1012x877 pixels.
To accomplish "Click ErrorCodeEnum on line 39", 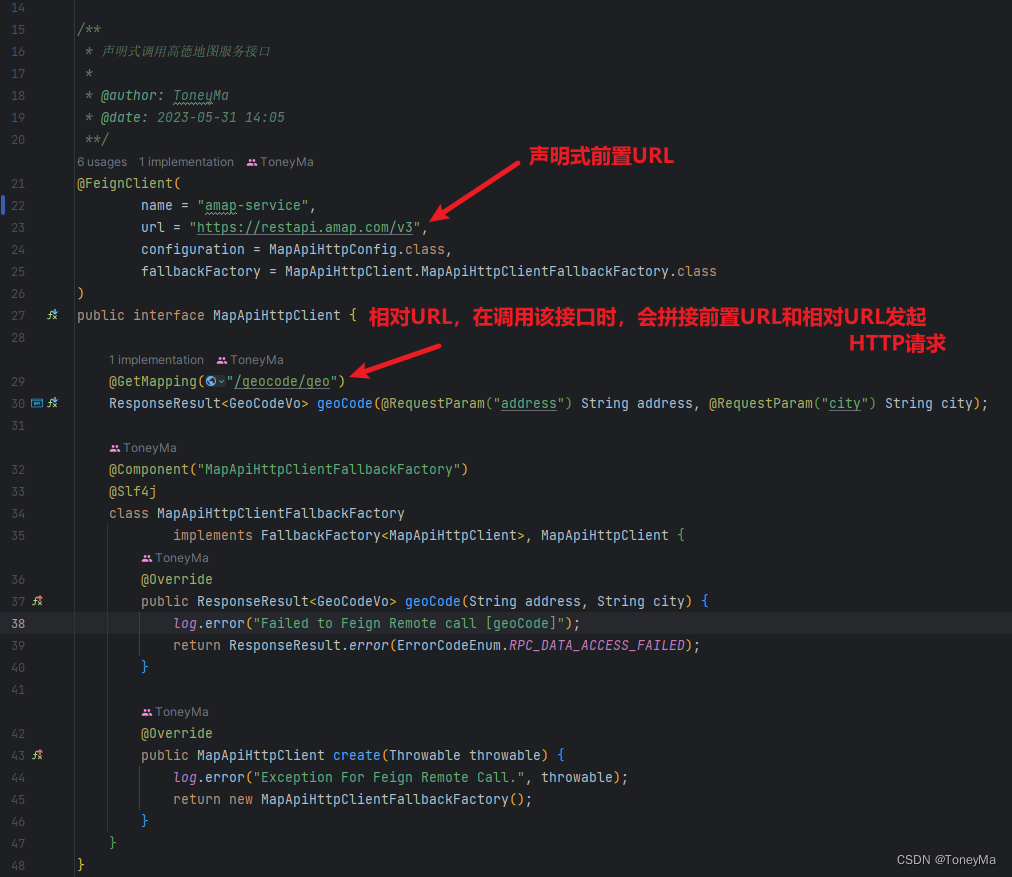I will point(449,645).
